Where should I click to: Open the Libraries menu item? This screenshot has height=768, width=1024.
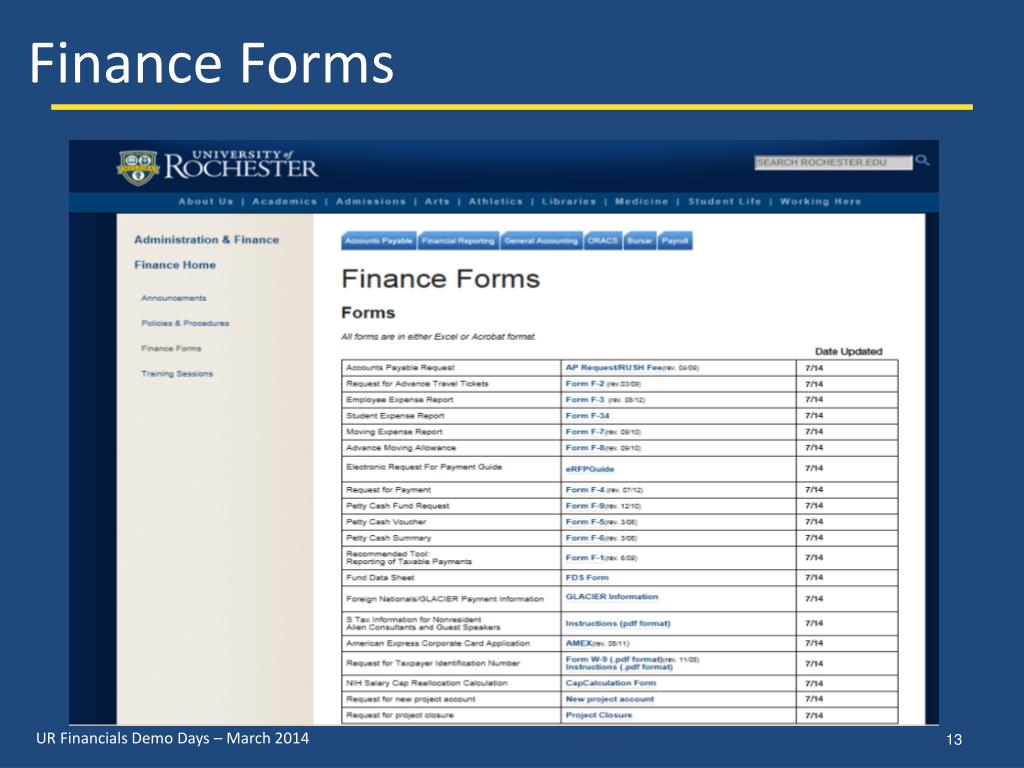click(569, 202)
